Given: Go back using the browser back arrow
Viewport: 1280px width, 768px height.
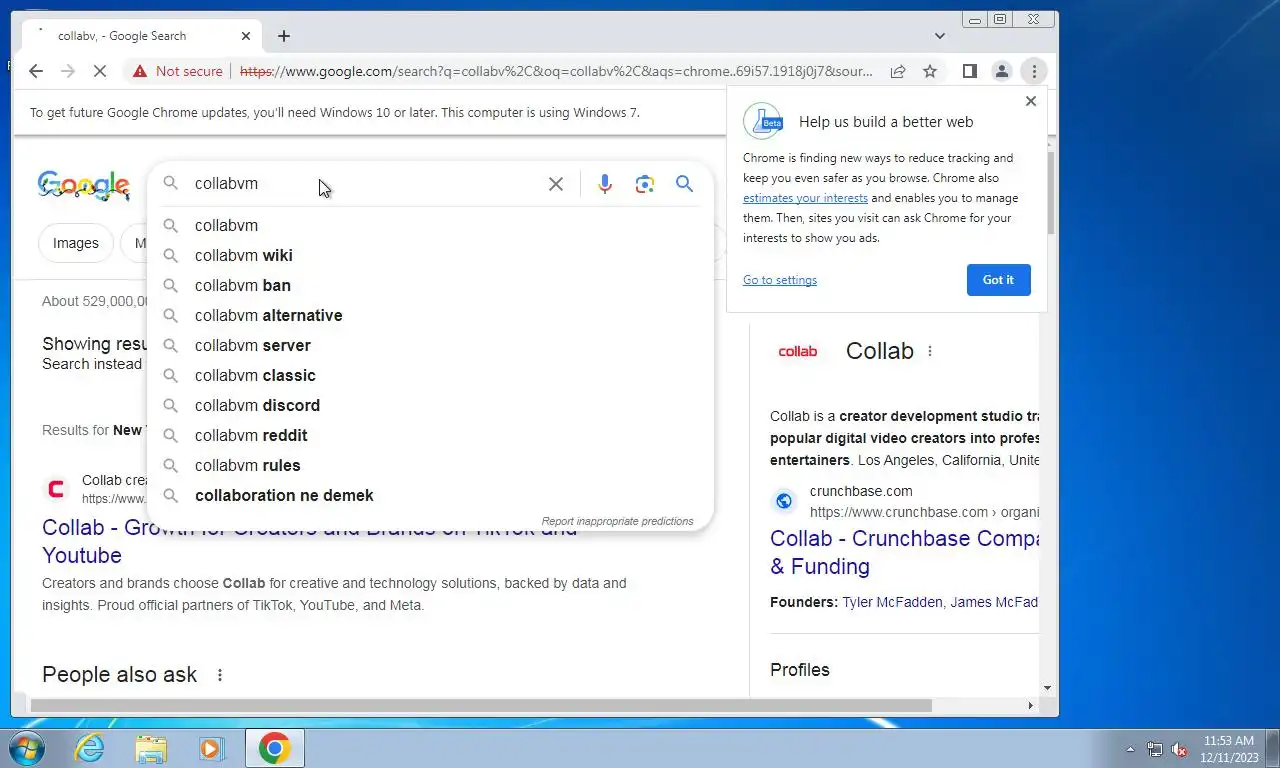Looking at the screenshot, I should pos(36,71).
